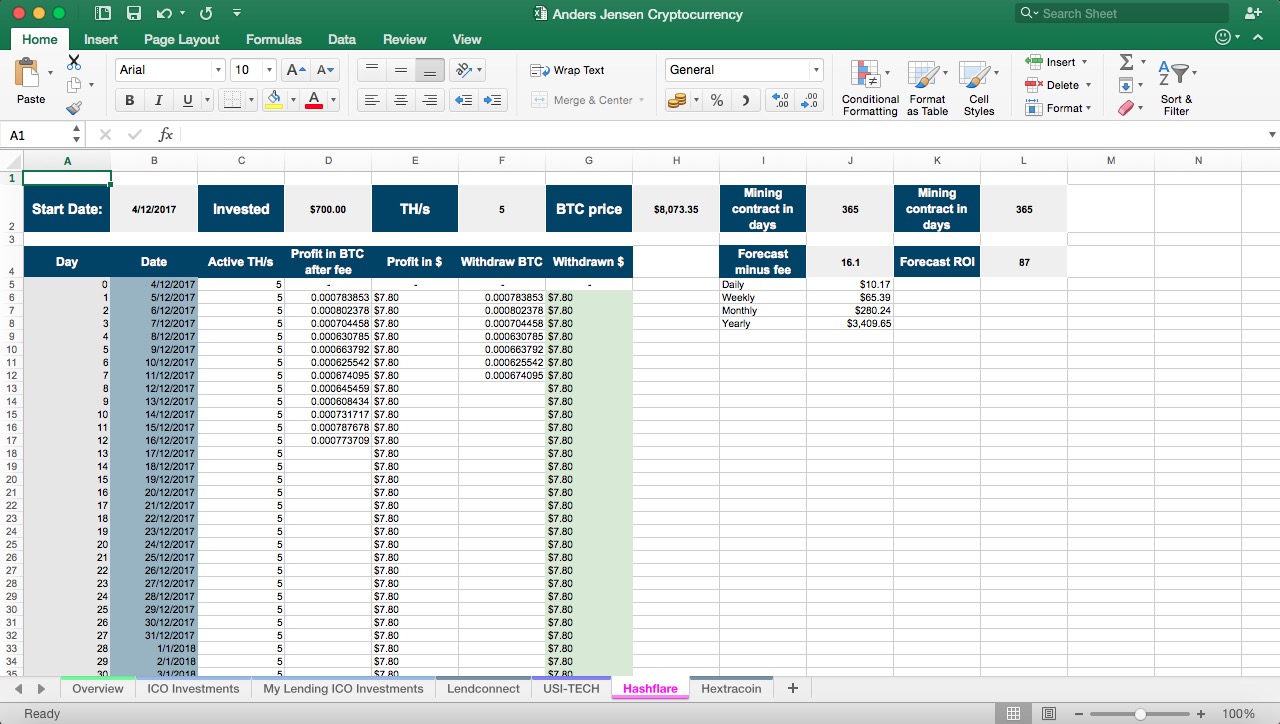1280x724 pixels.
Task: Decrease the indent level
Action: pos(463,100)
